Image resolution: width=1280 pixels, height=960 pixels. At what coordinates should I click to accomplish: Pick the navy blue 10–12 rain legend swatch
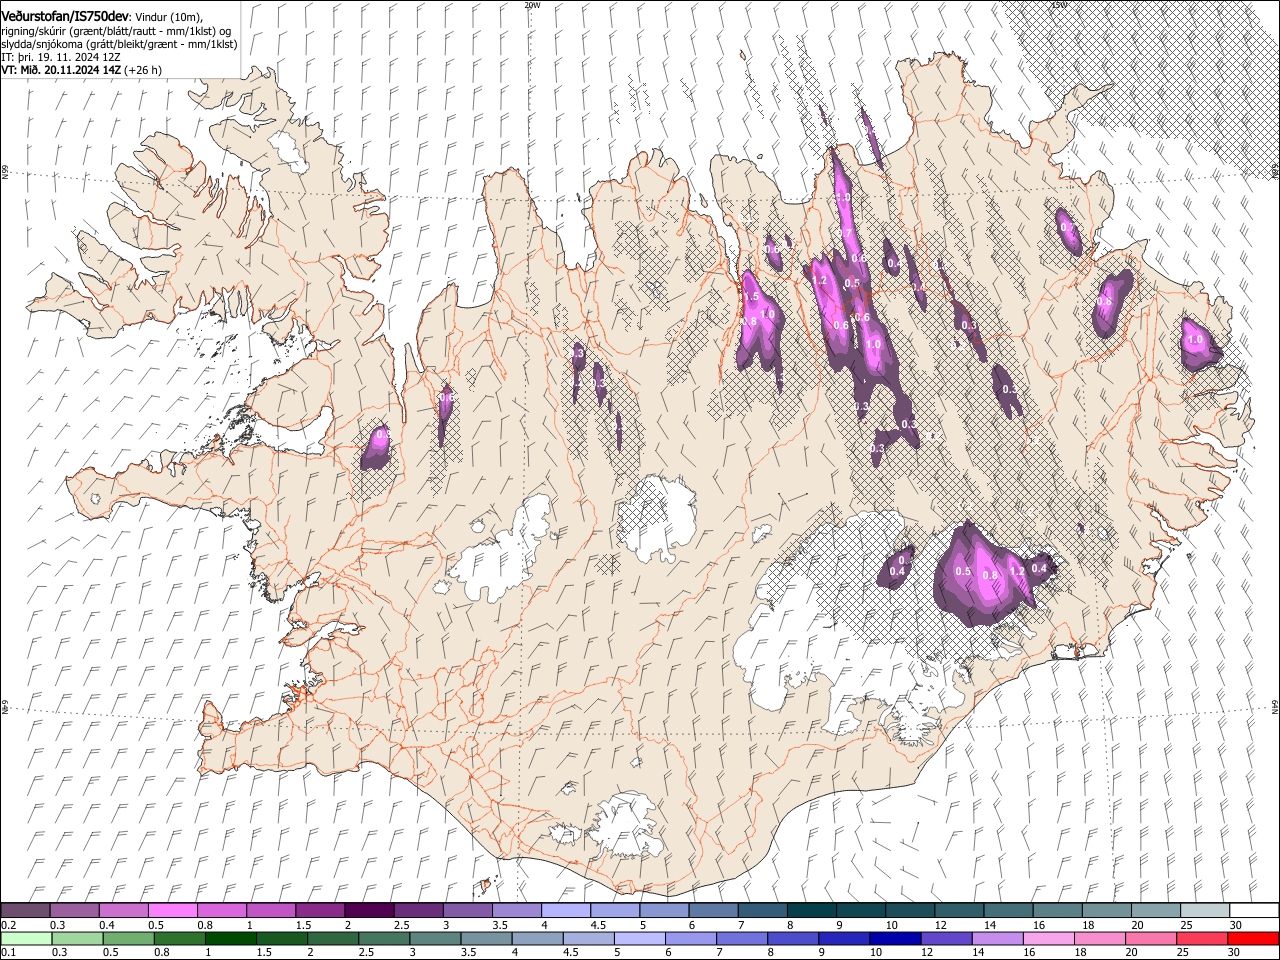coord(897,939)
